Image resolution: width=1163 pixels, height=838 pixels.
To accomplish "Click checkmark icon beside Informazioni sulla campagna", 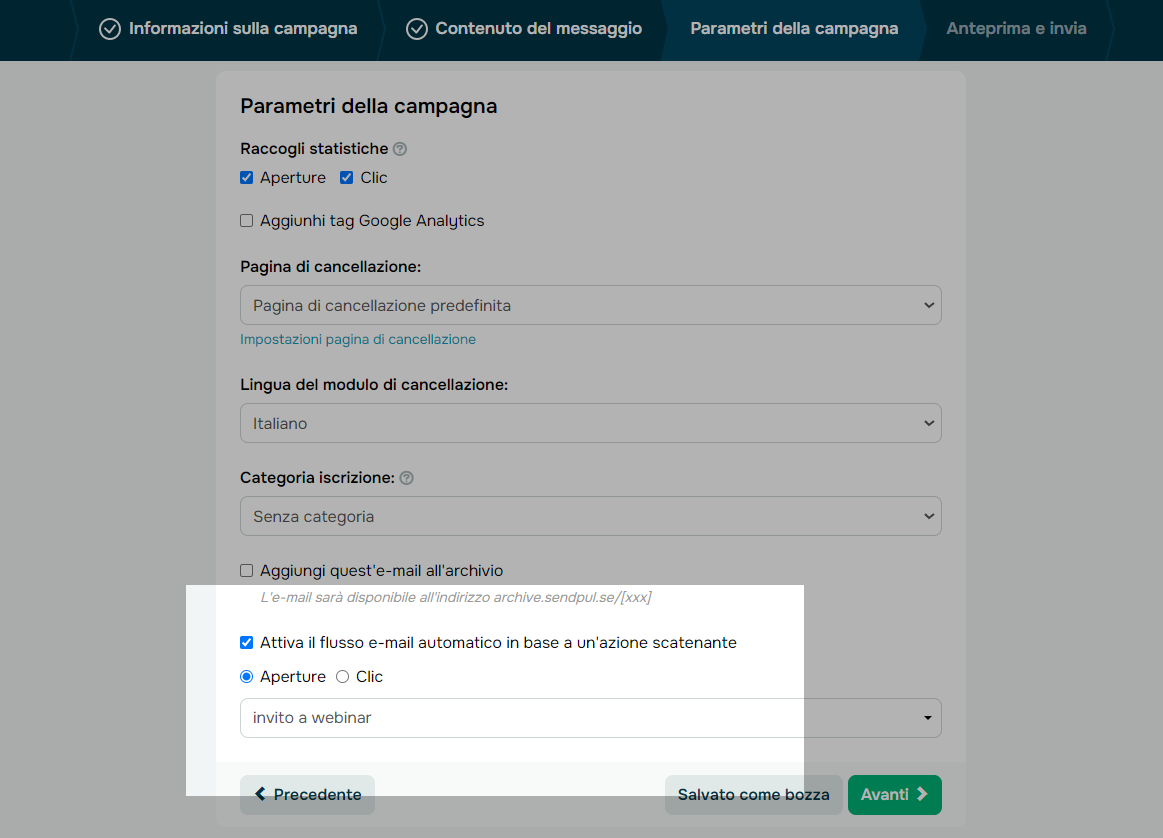I will (110, 29).
